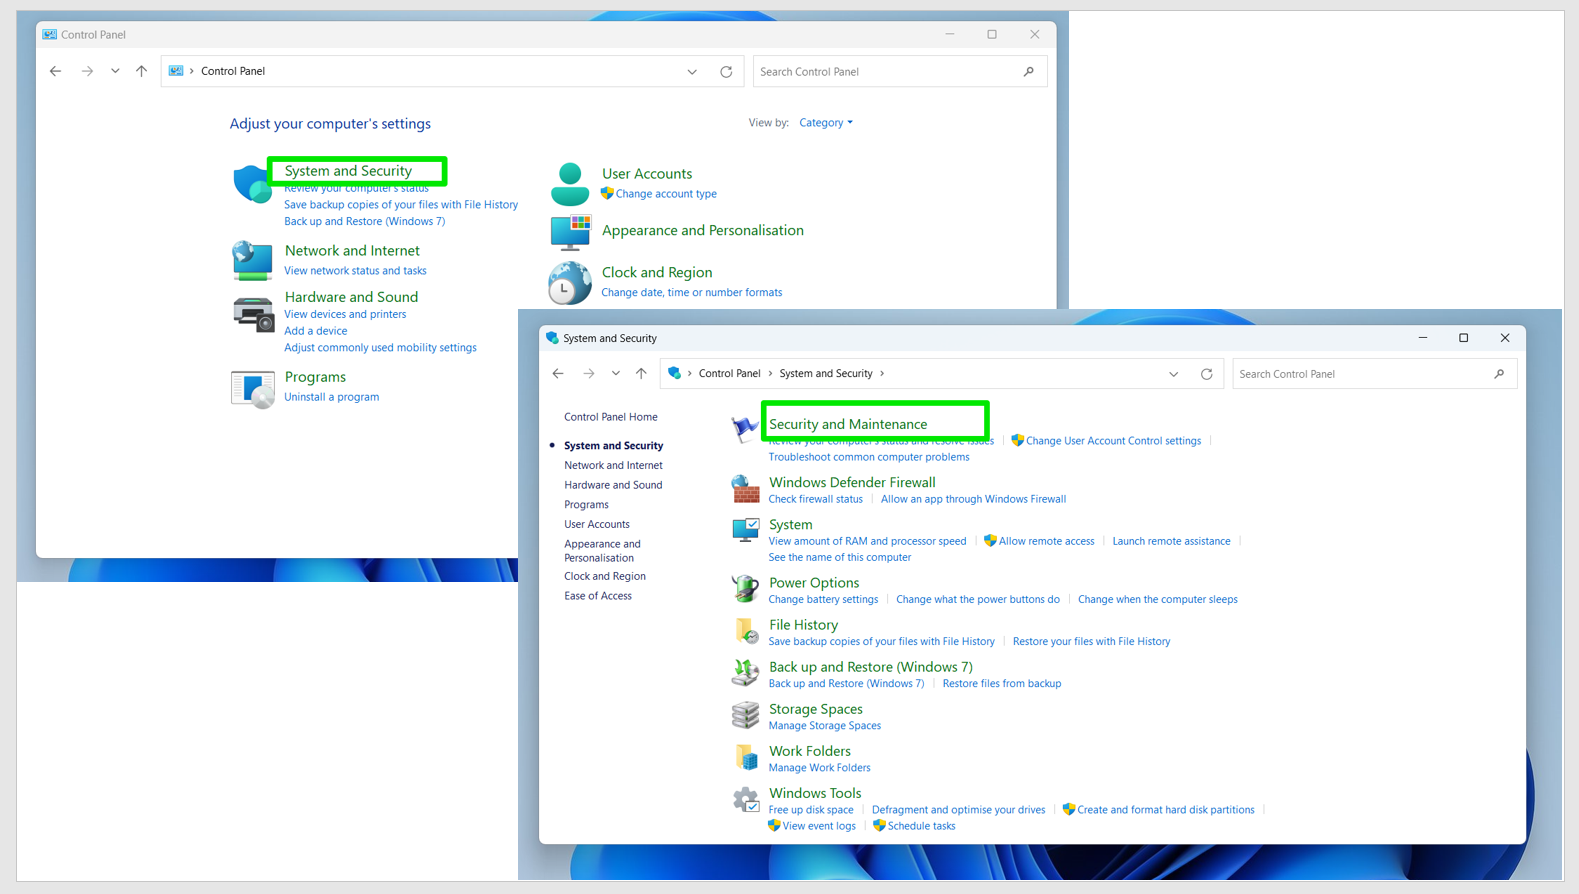
Task: Expand the chevron before Control Panel in back window
Action: point(192,71)
